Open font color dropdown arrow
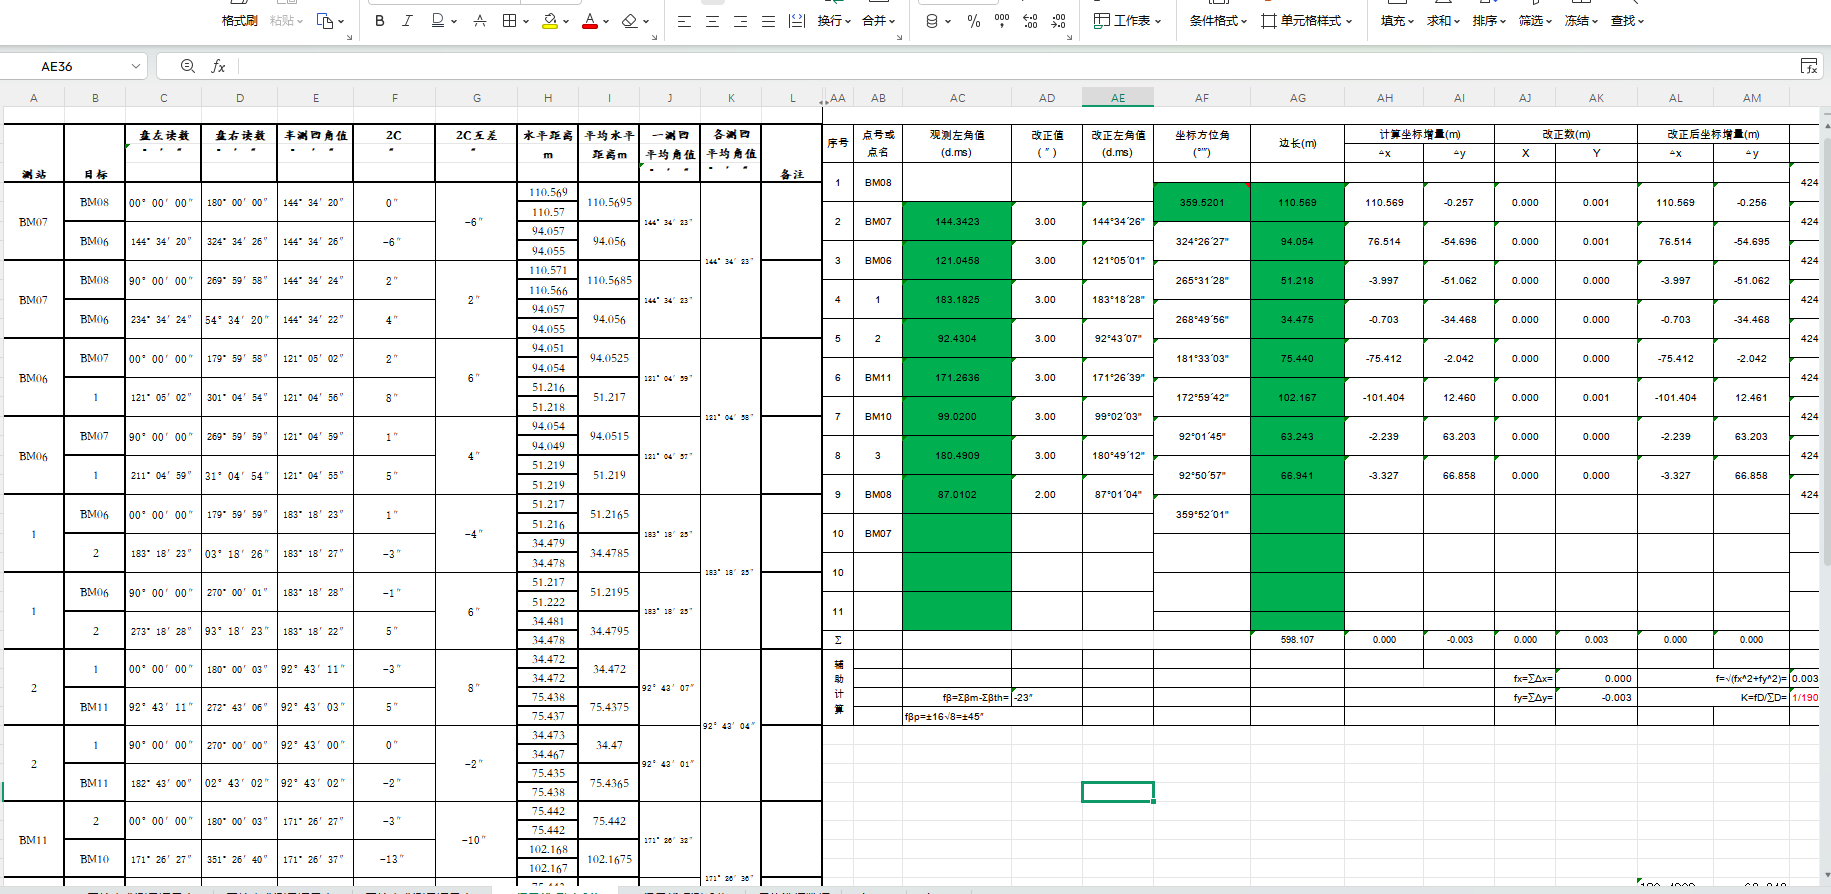 click(606, 21)
